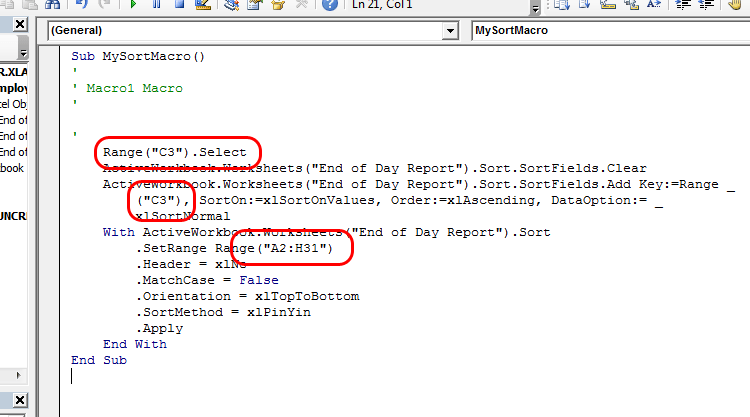The image size is (750, 417).
Task: Close the lower Properties pane with X
Action: (x=20, y=400)
